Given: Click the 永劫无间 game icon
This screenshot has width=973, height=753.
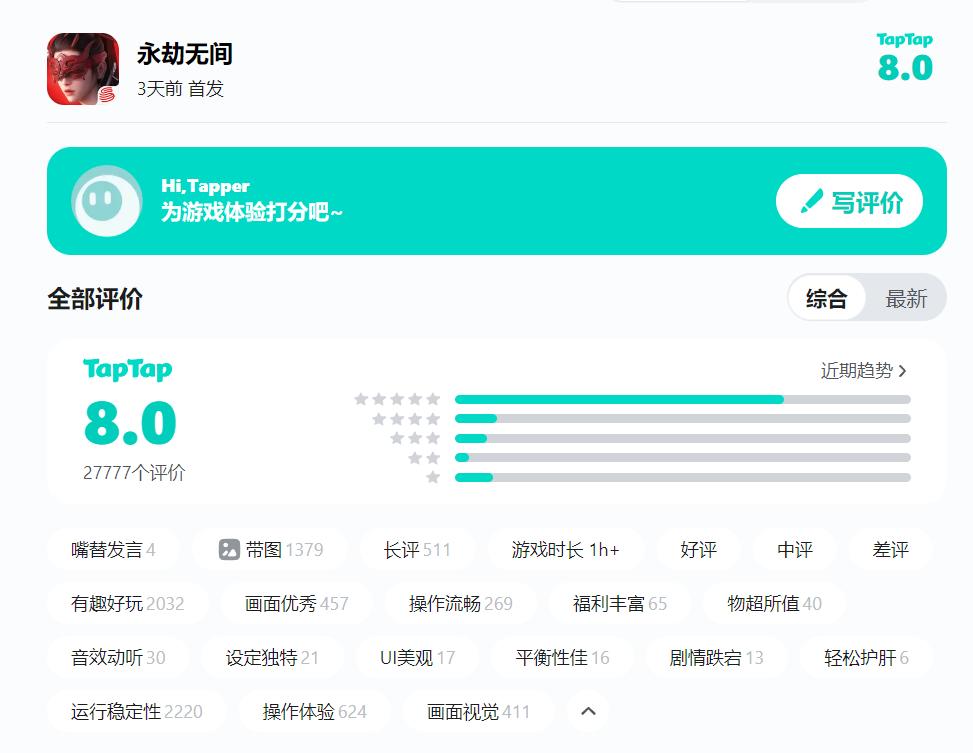Looking at the screenshot, I should [x=83, y=69].
